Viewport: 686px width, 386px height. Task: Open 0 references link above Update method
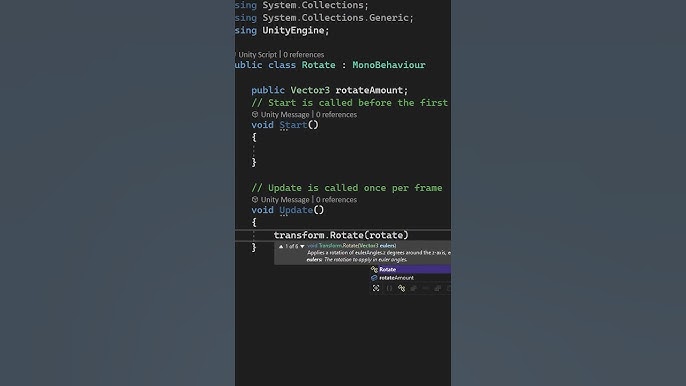(336, 200)
